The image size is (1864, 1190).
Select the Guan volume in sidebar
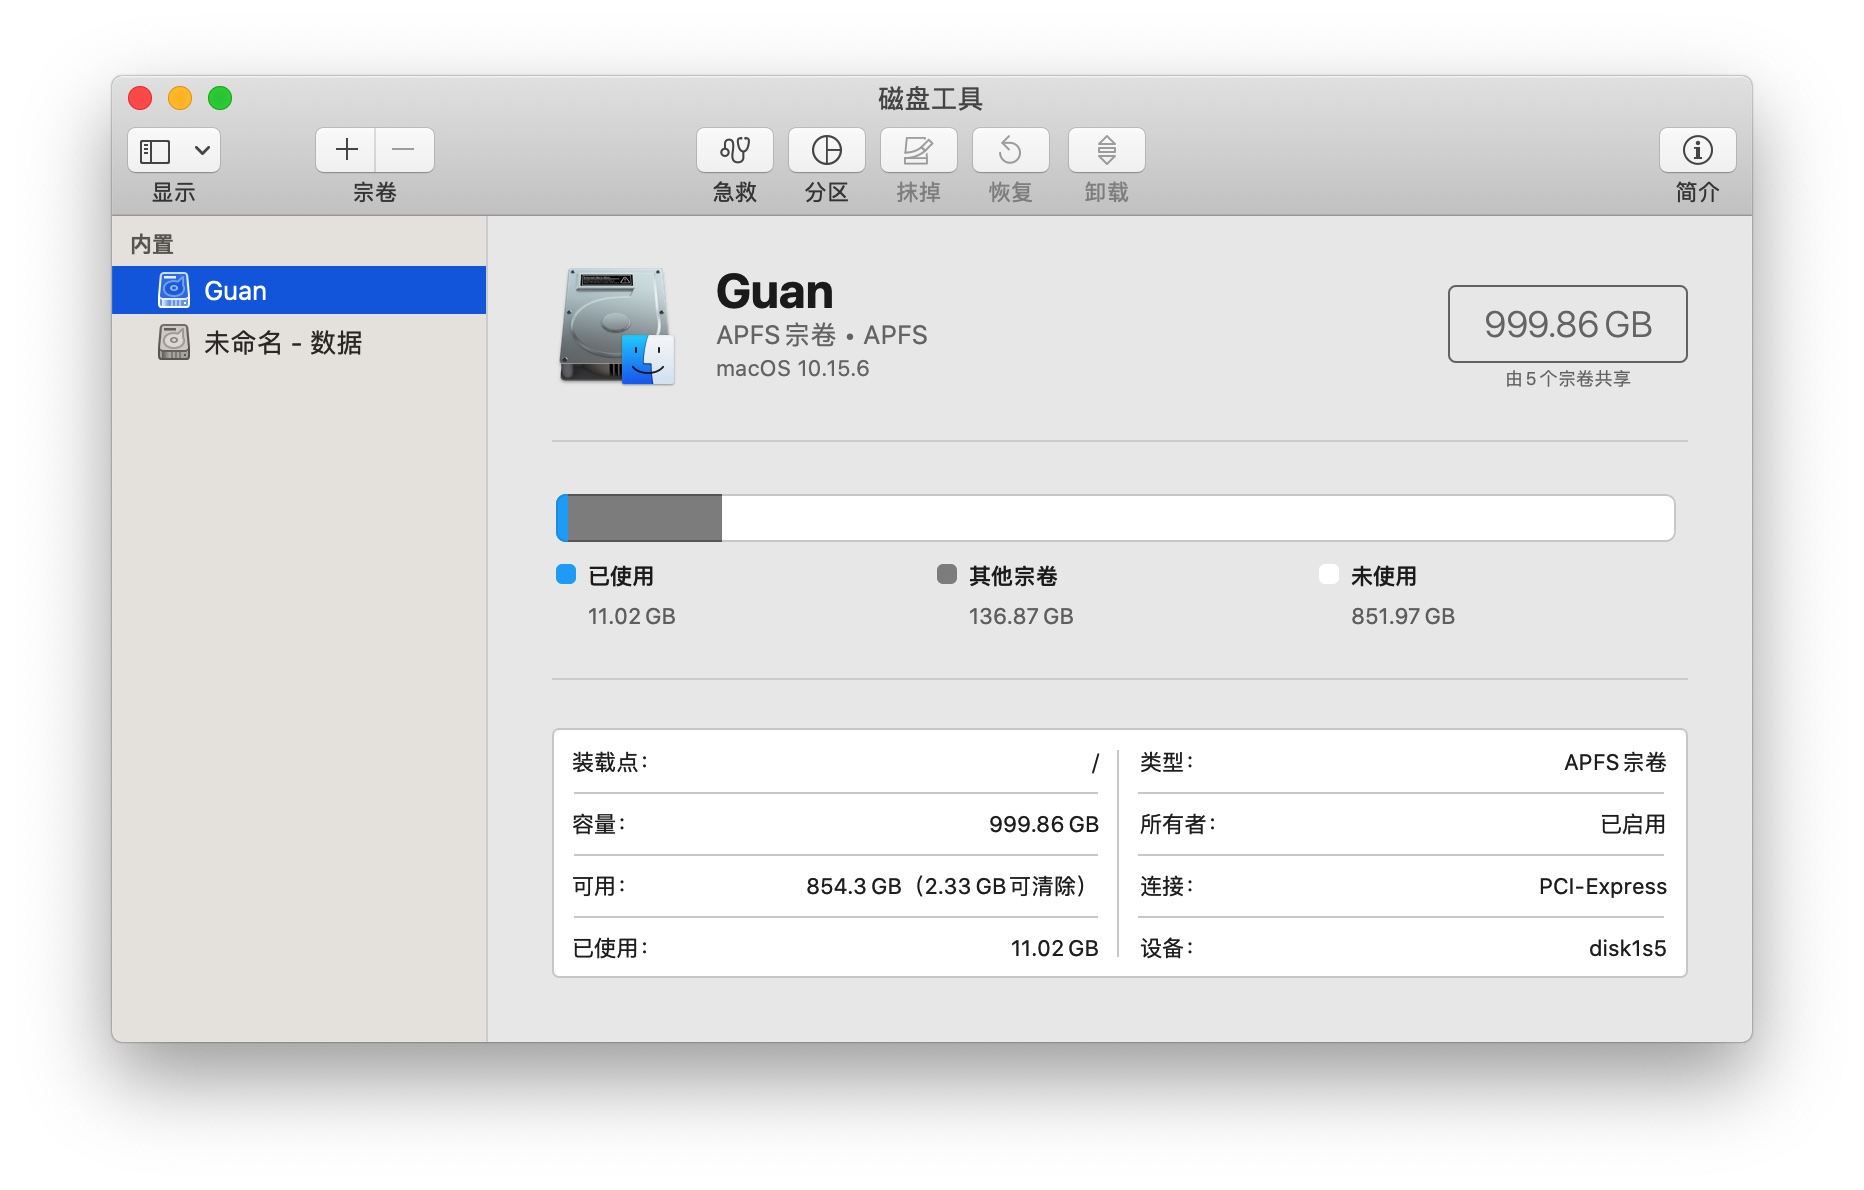pos(235,291)
